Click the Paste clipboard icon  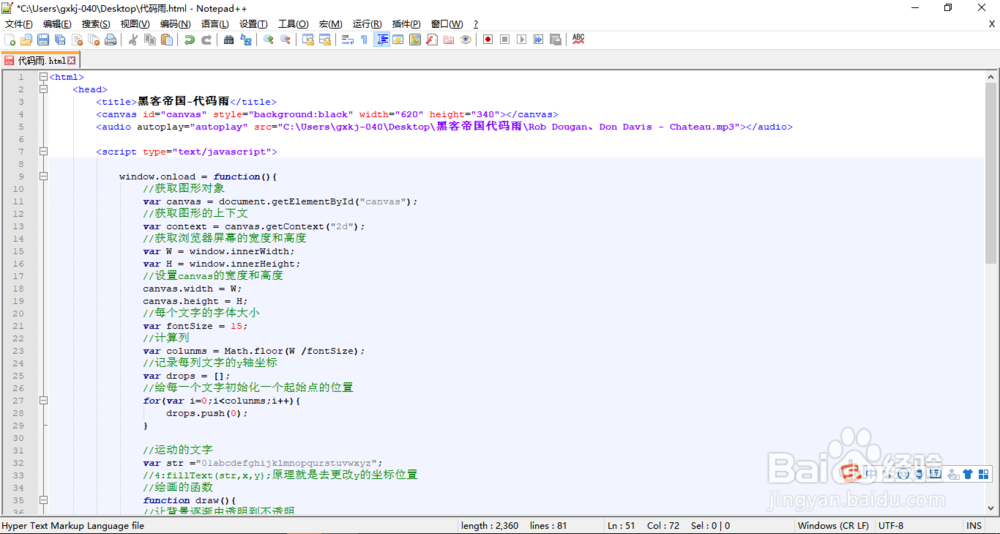(166, 40)
